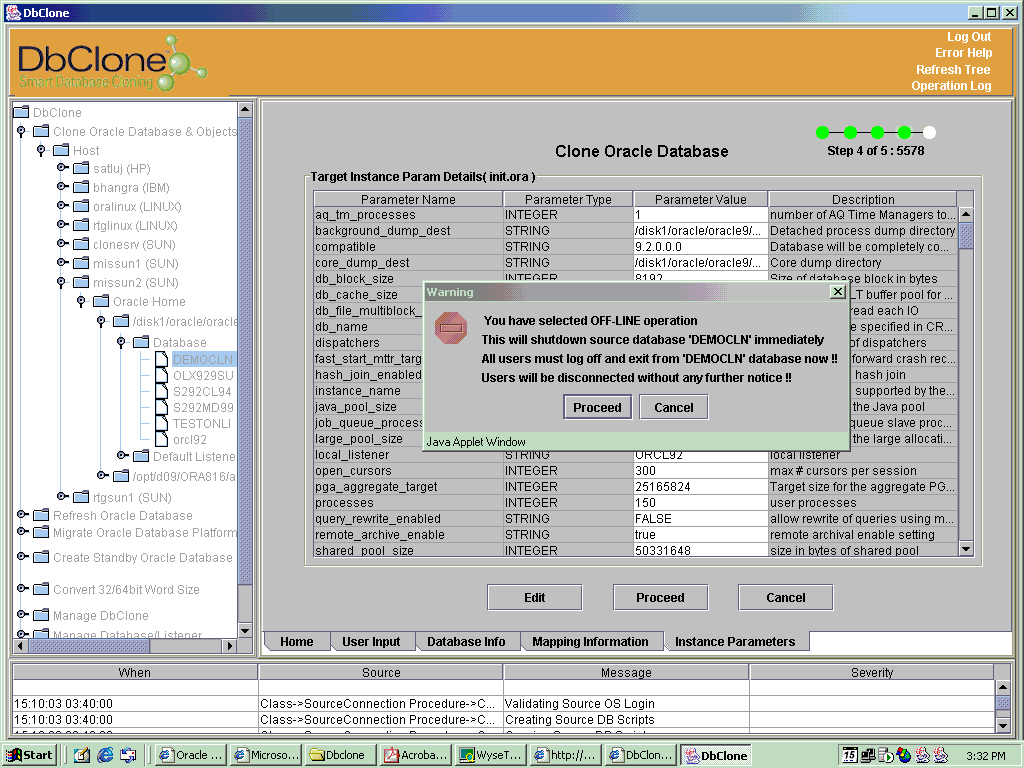
Task: Click the TESTONLI database document icon
Action: (x=161, y=423)
